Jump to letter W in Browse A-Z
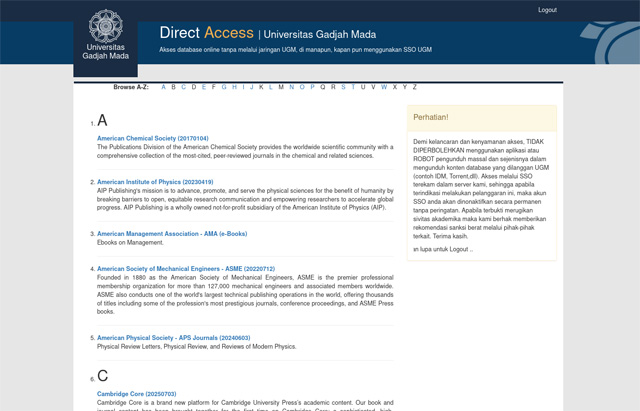Viewport: 640px width, 411px height. pyautogui.click(x=384, y=87)
